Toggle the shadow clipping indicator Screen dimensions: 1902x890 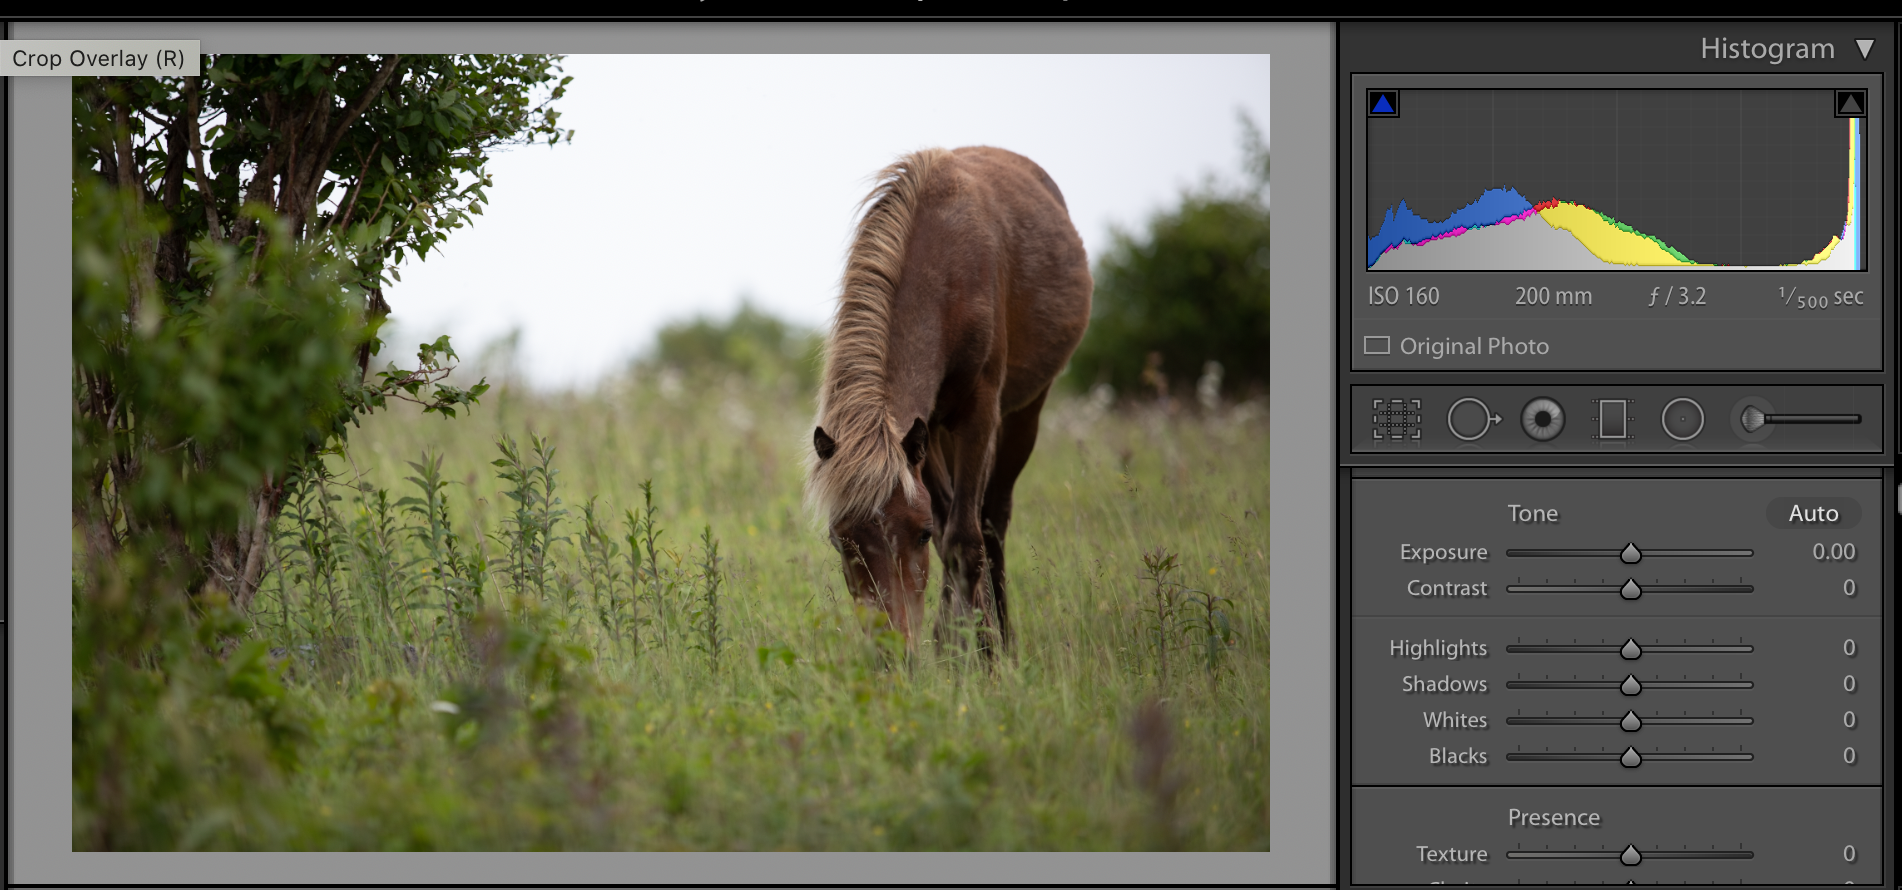click(1383, 104)
